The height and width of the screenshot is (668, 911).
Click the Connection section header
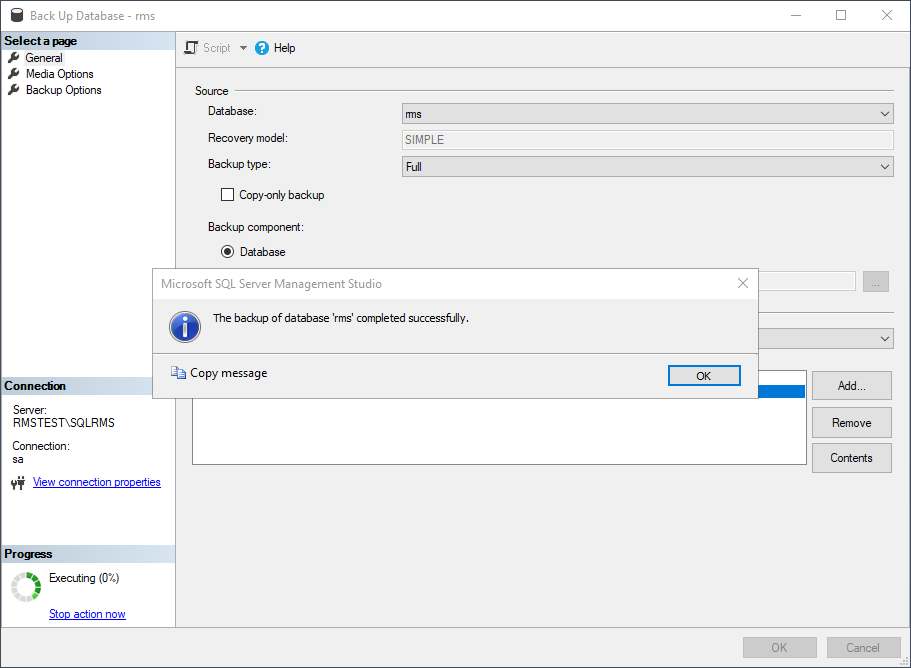tap(35, 386)
